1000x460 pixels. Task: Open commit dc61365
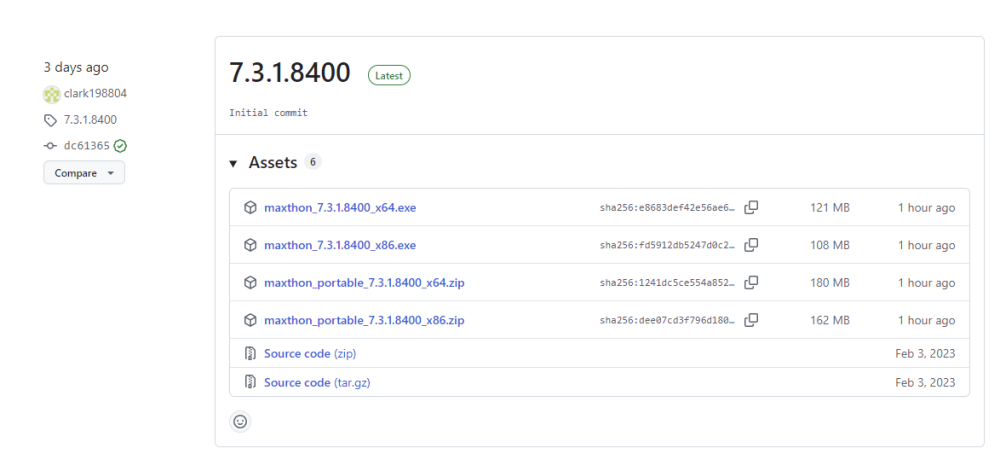click(x=86, y=146)
